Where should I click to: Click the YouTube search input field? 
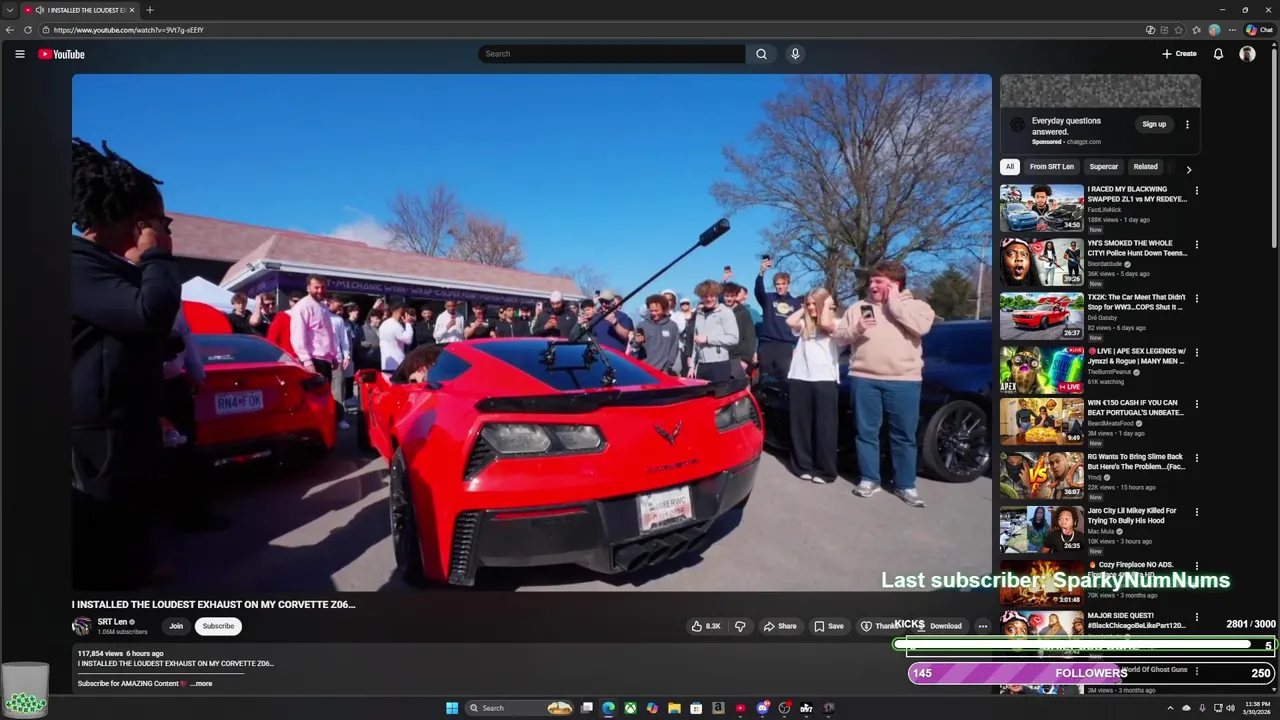(x=611, y=54)
